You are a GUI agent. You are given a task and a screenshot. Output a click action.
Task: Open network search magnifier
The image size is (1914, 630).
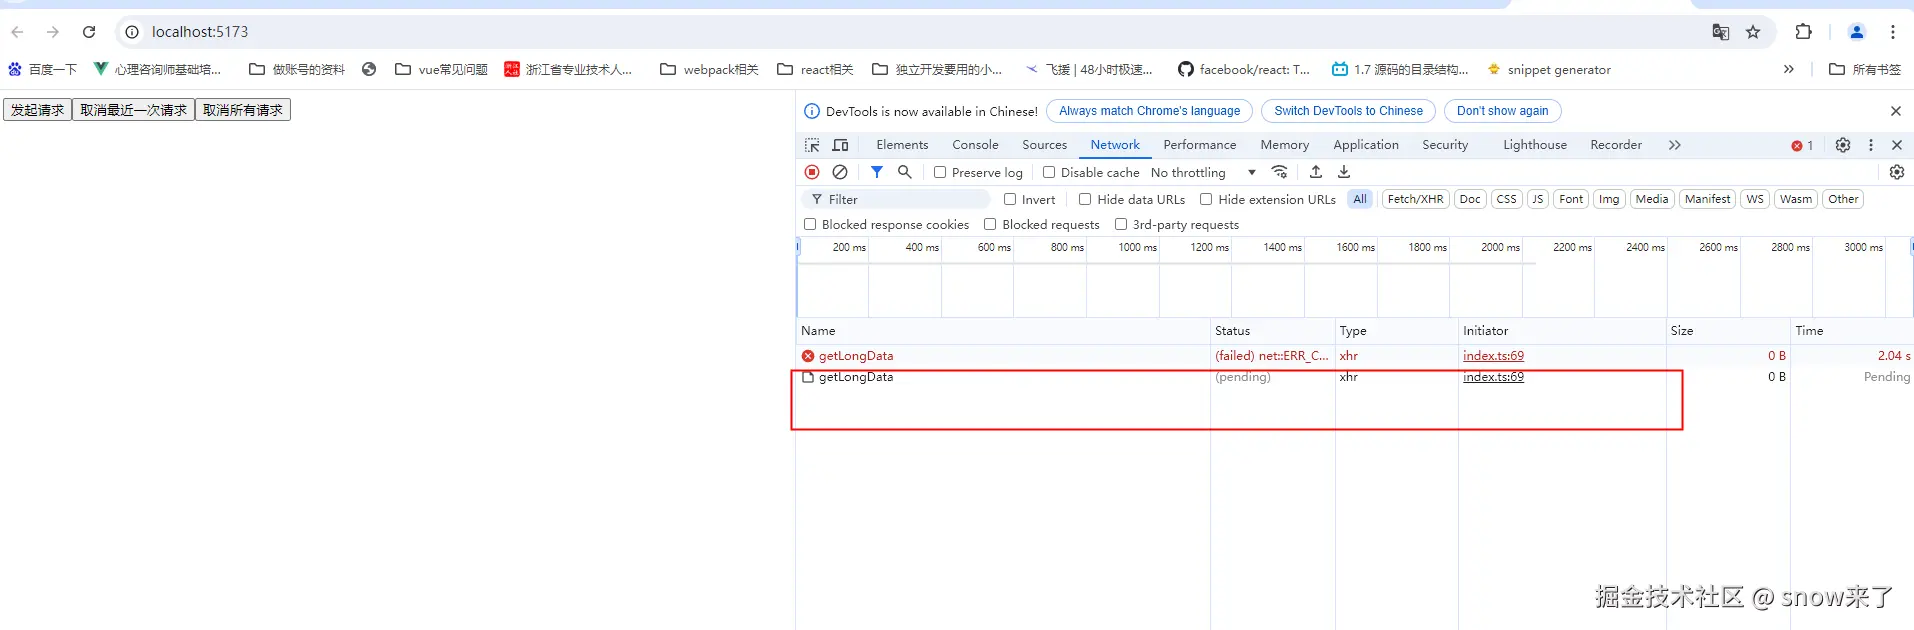coord(905,172)
